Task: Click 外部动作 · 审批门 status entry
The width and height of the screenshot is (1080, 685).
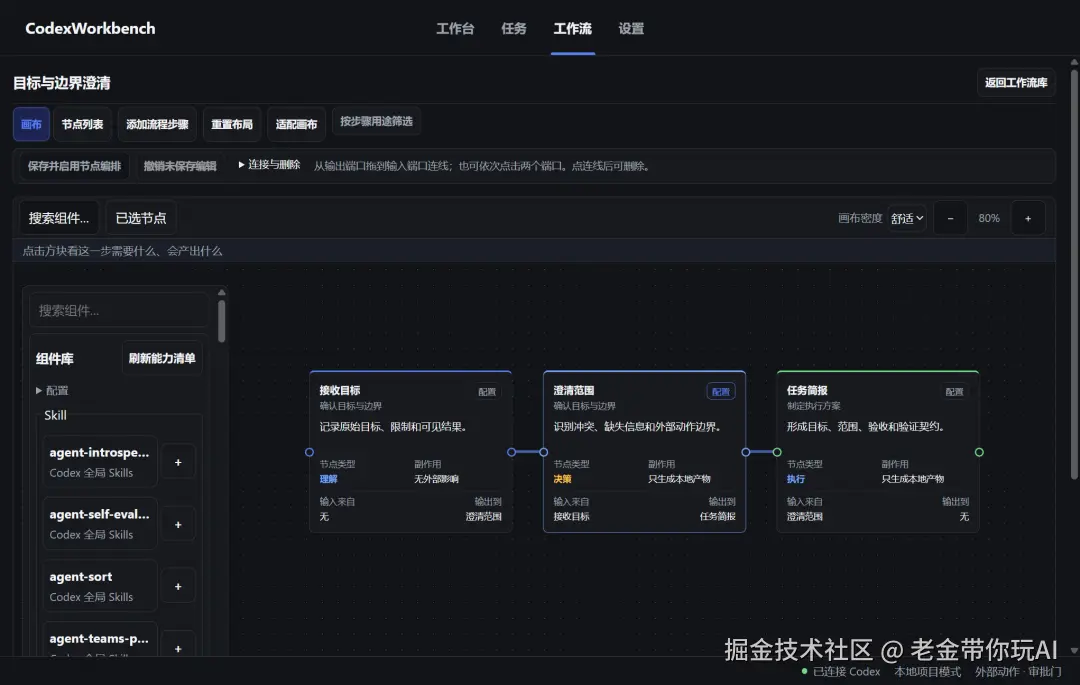Action: pyautogui.click(x=1018, y=671)
